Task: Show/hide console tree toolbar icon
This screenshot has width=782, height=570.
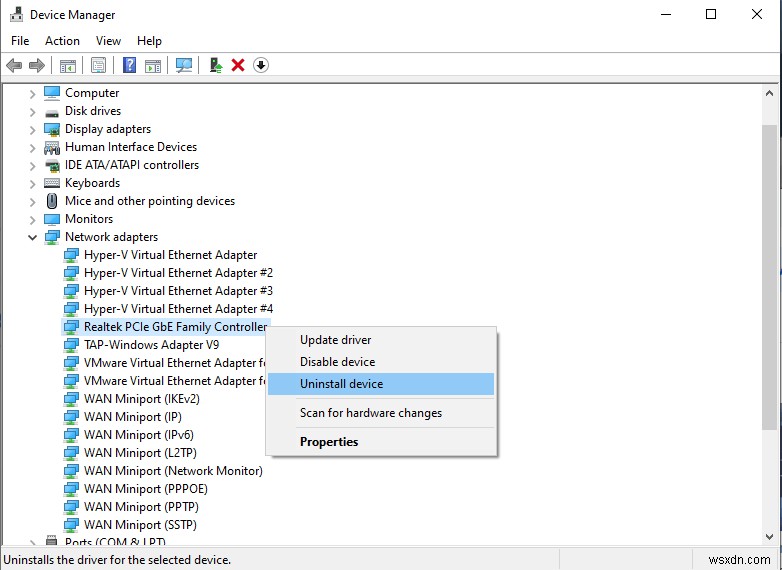Action: coord(68,65)
